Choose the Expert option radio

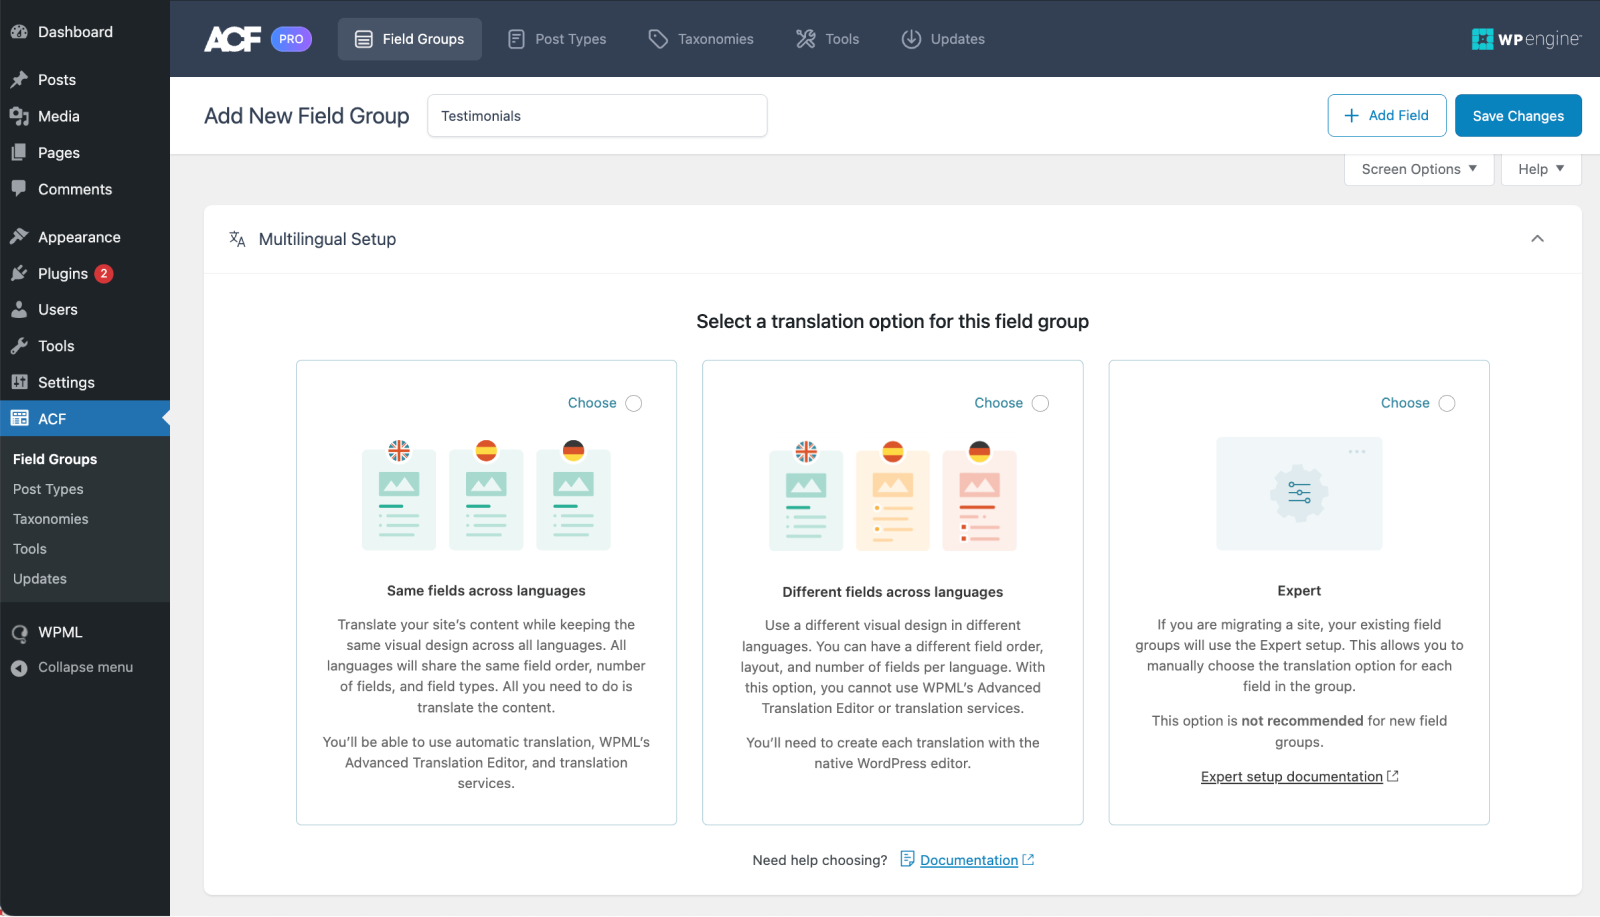[1447, 403]
